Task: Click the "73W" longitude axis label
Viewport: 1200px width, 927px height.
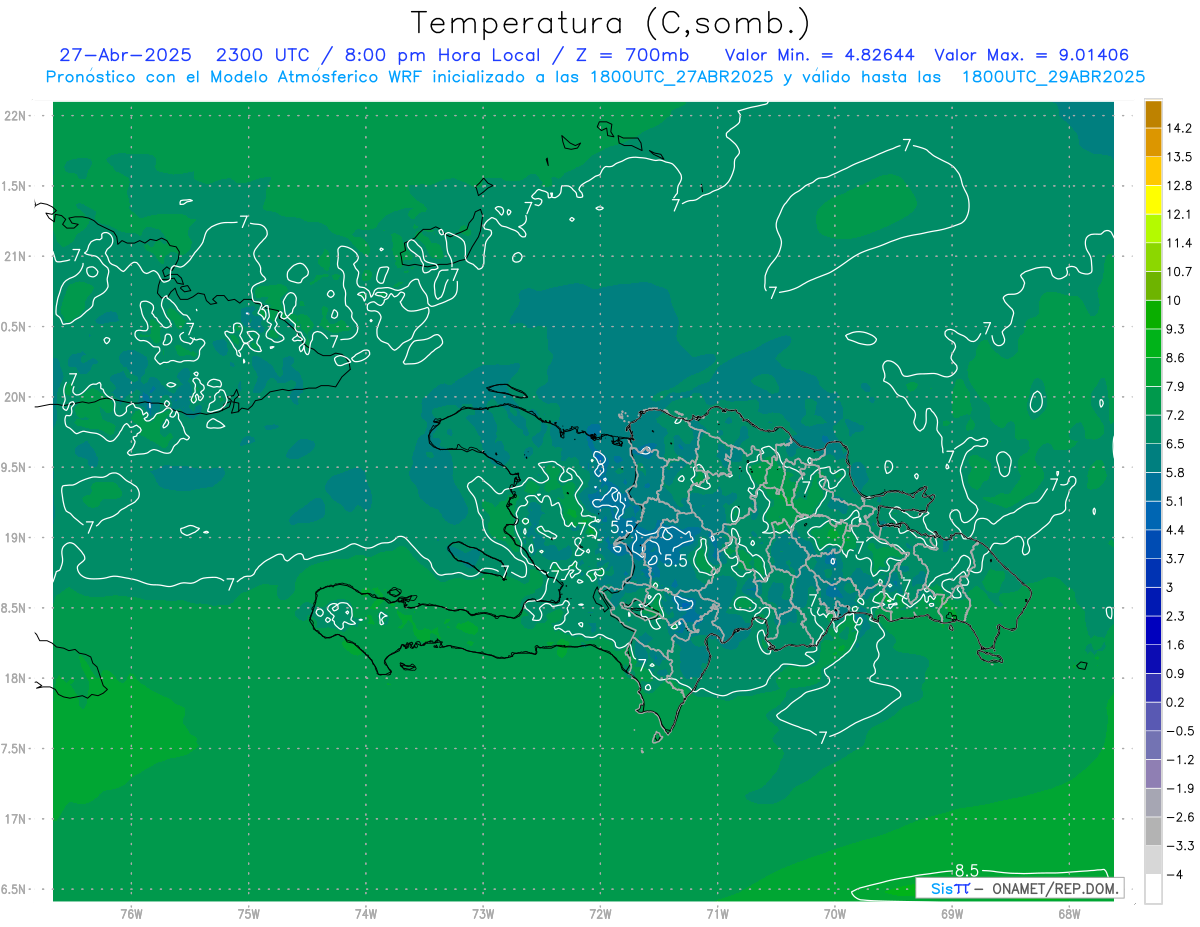Action: click(483, 914)
